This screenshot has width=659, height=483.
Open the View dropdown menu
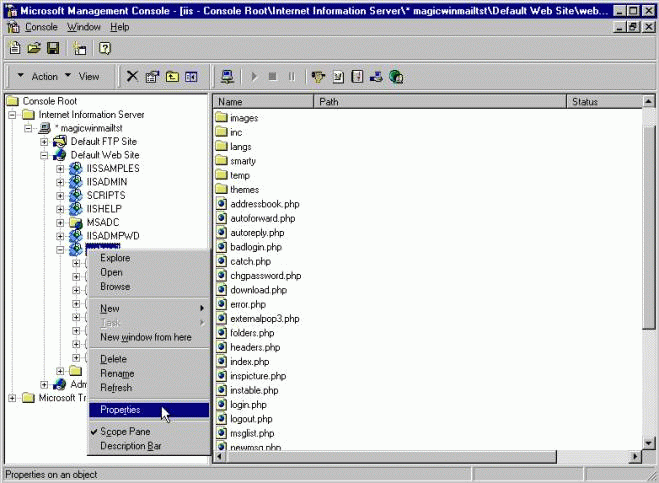83,77
